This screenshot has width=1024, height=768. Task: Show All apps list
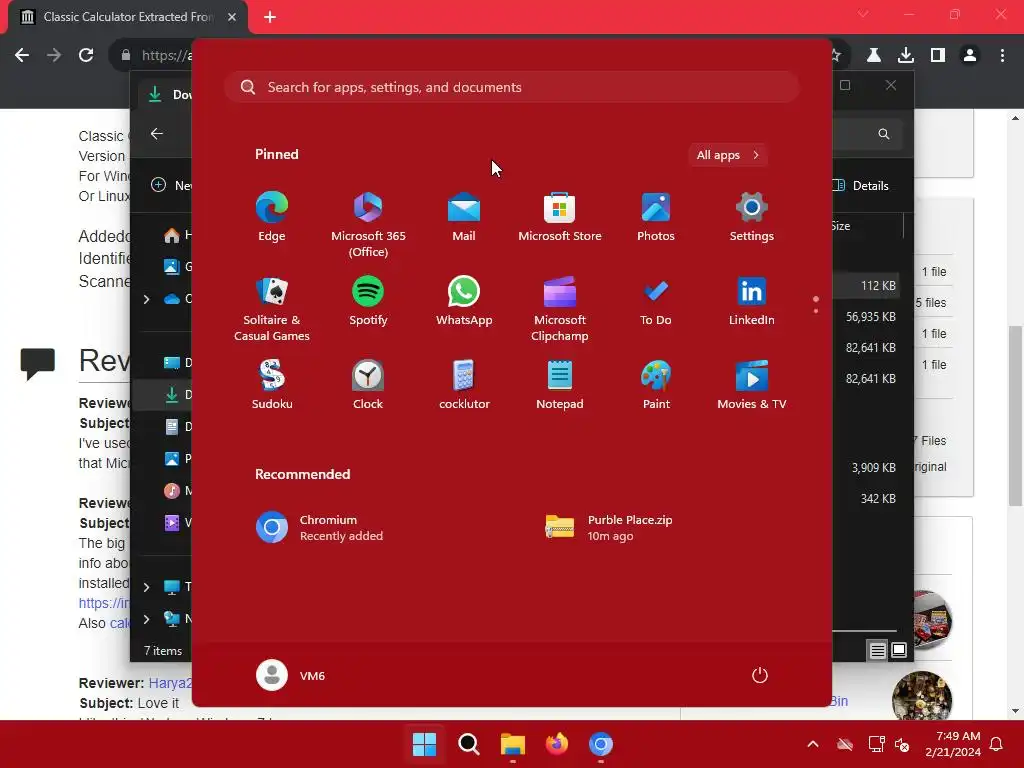728,155
